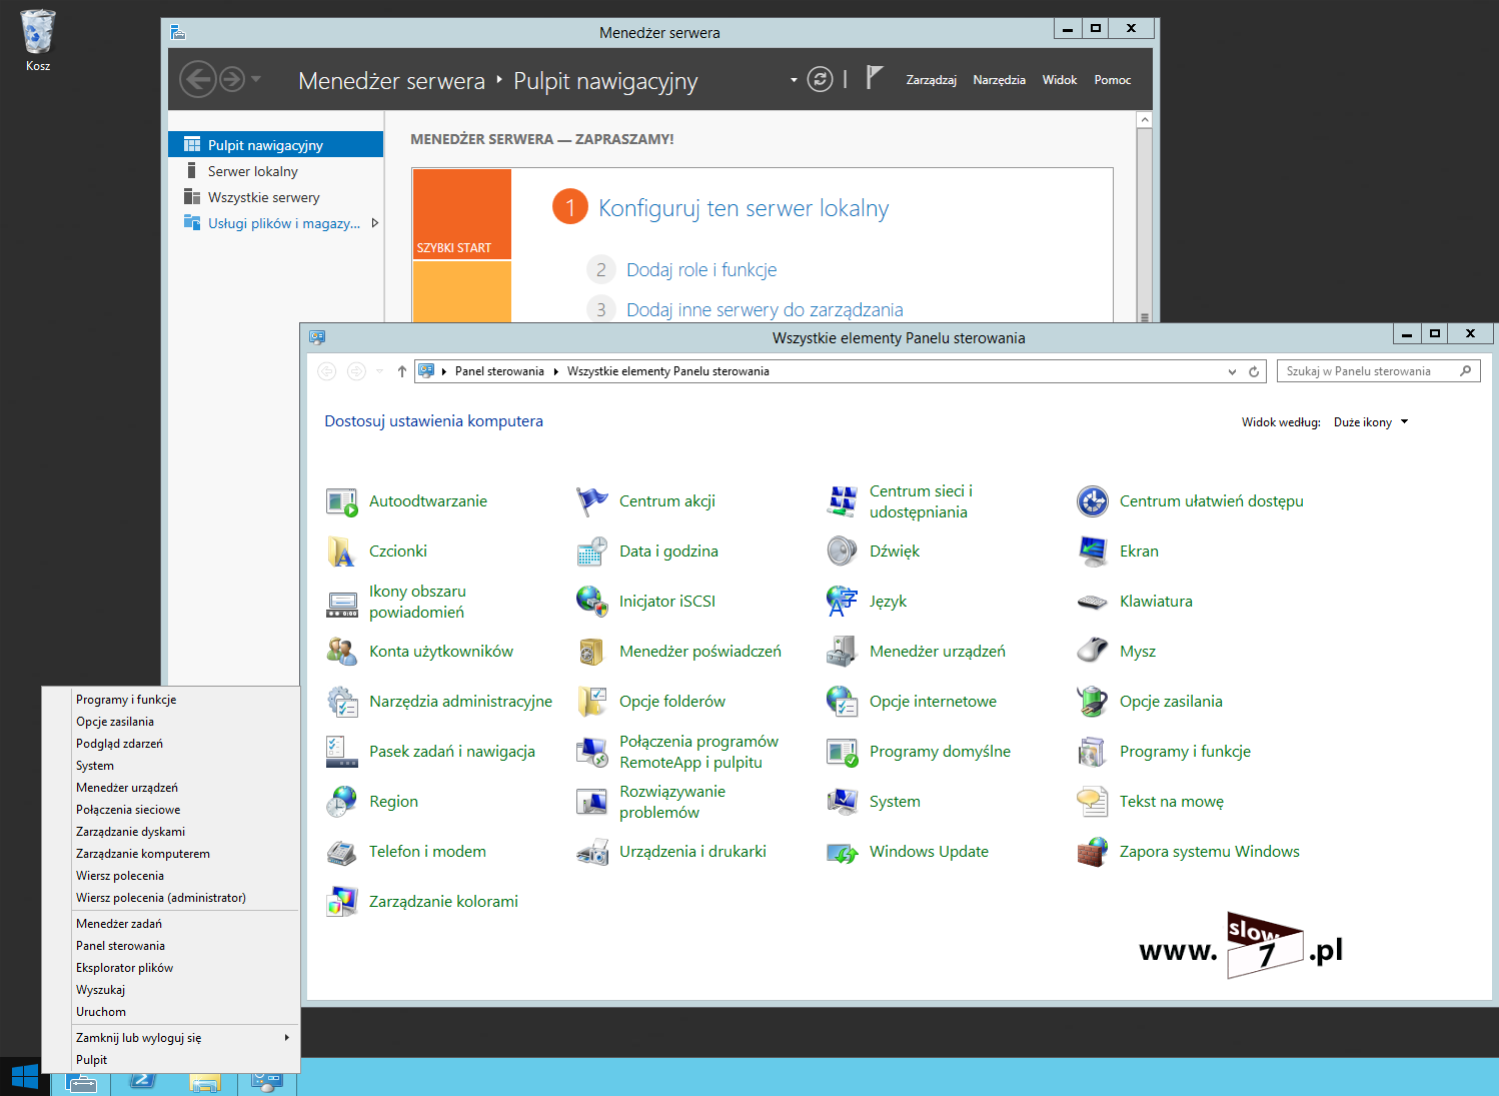This screenshot has width=1499, height=1096.
Task: Click the Dodaj role i funkcje link
Action: [x=701, y=270]
